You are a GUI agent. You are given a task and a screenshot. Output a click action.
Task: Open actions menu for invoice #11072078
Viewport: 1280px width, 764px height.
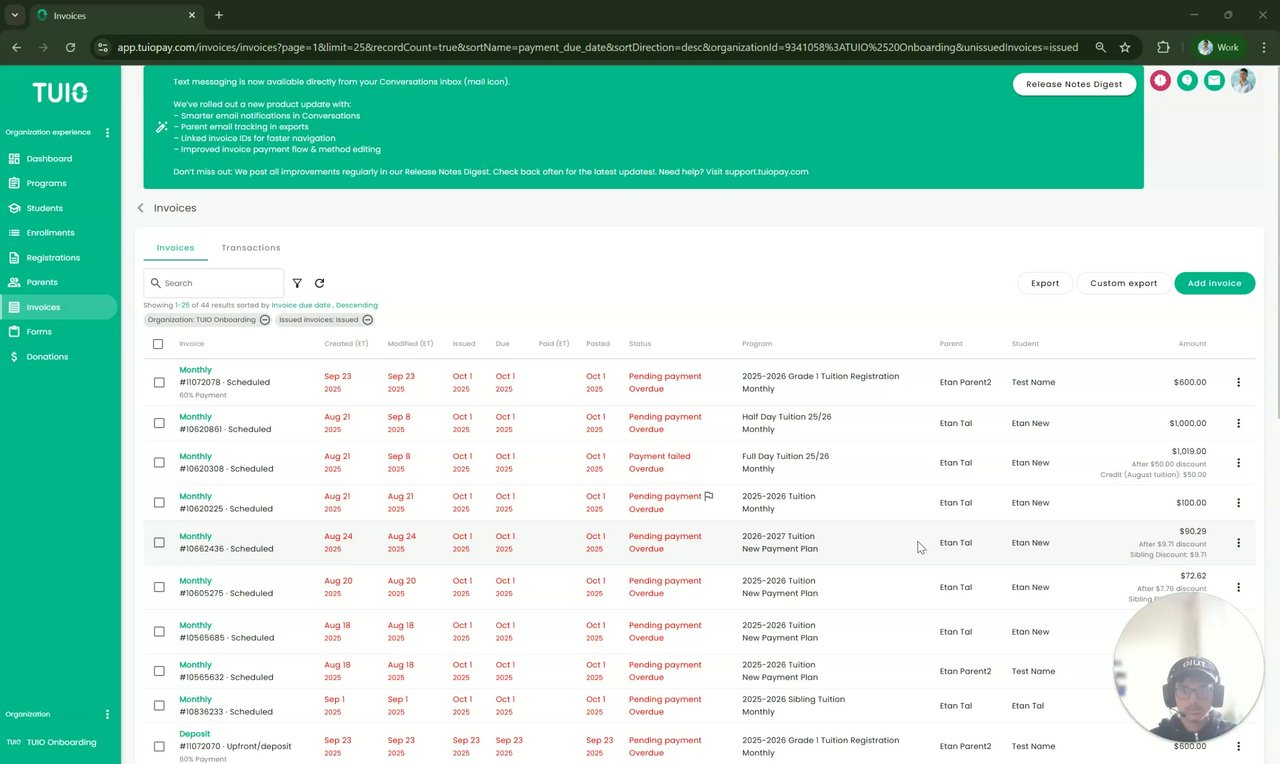[1238, 382]
